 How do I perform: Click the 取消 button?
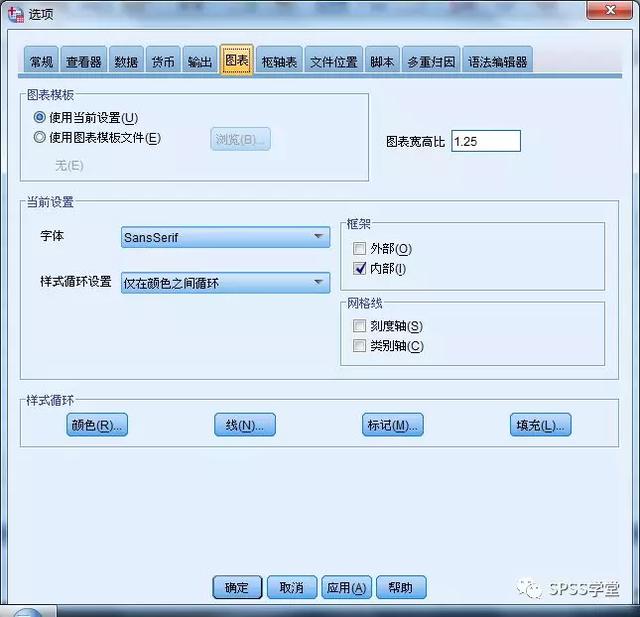point(292,587)
